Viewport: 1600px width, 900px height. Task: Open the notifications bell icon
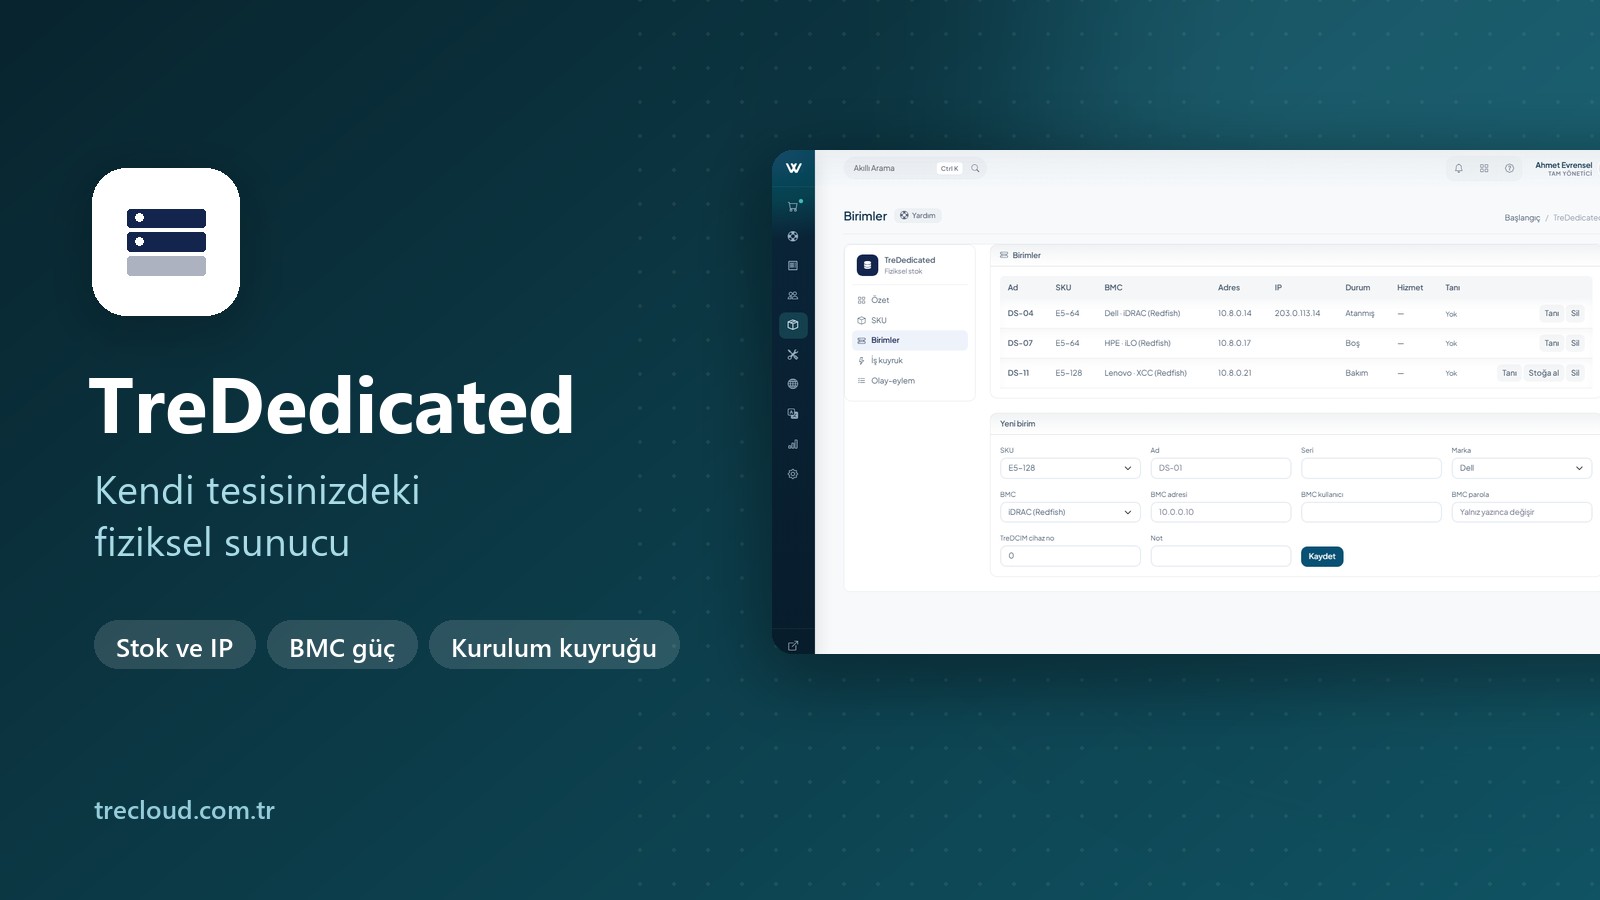coord(1458,168)
